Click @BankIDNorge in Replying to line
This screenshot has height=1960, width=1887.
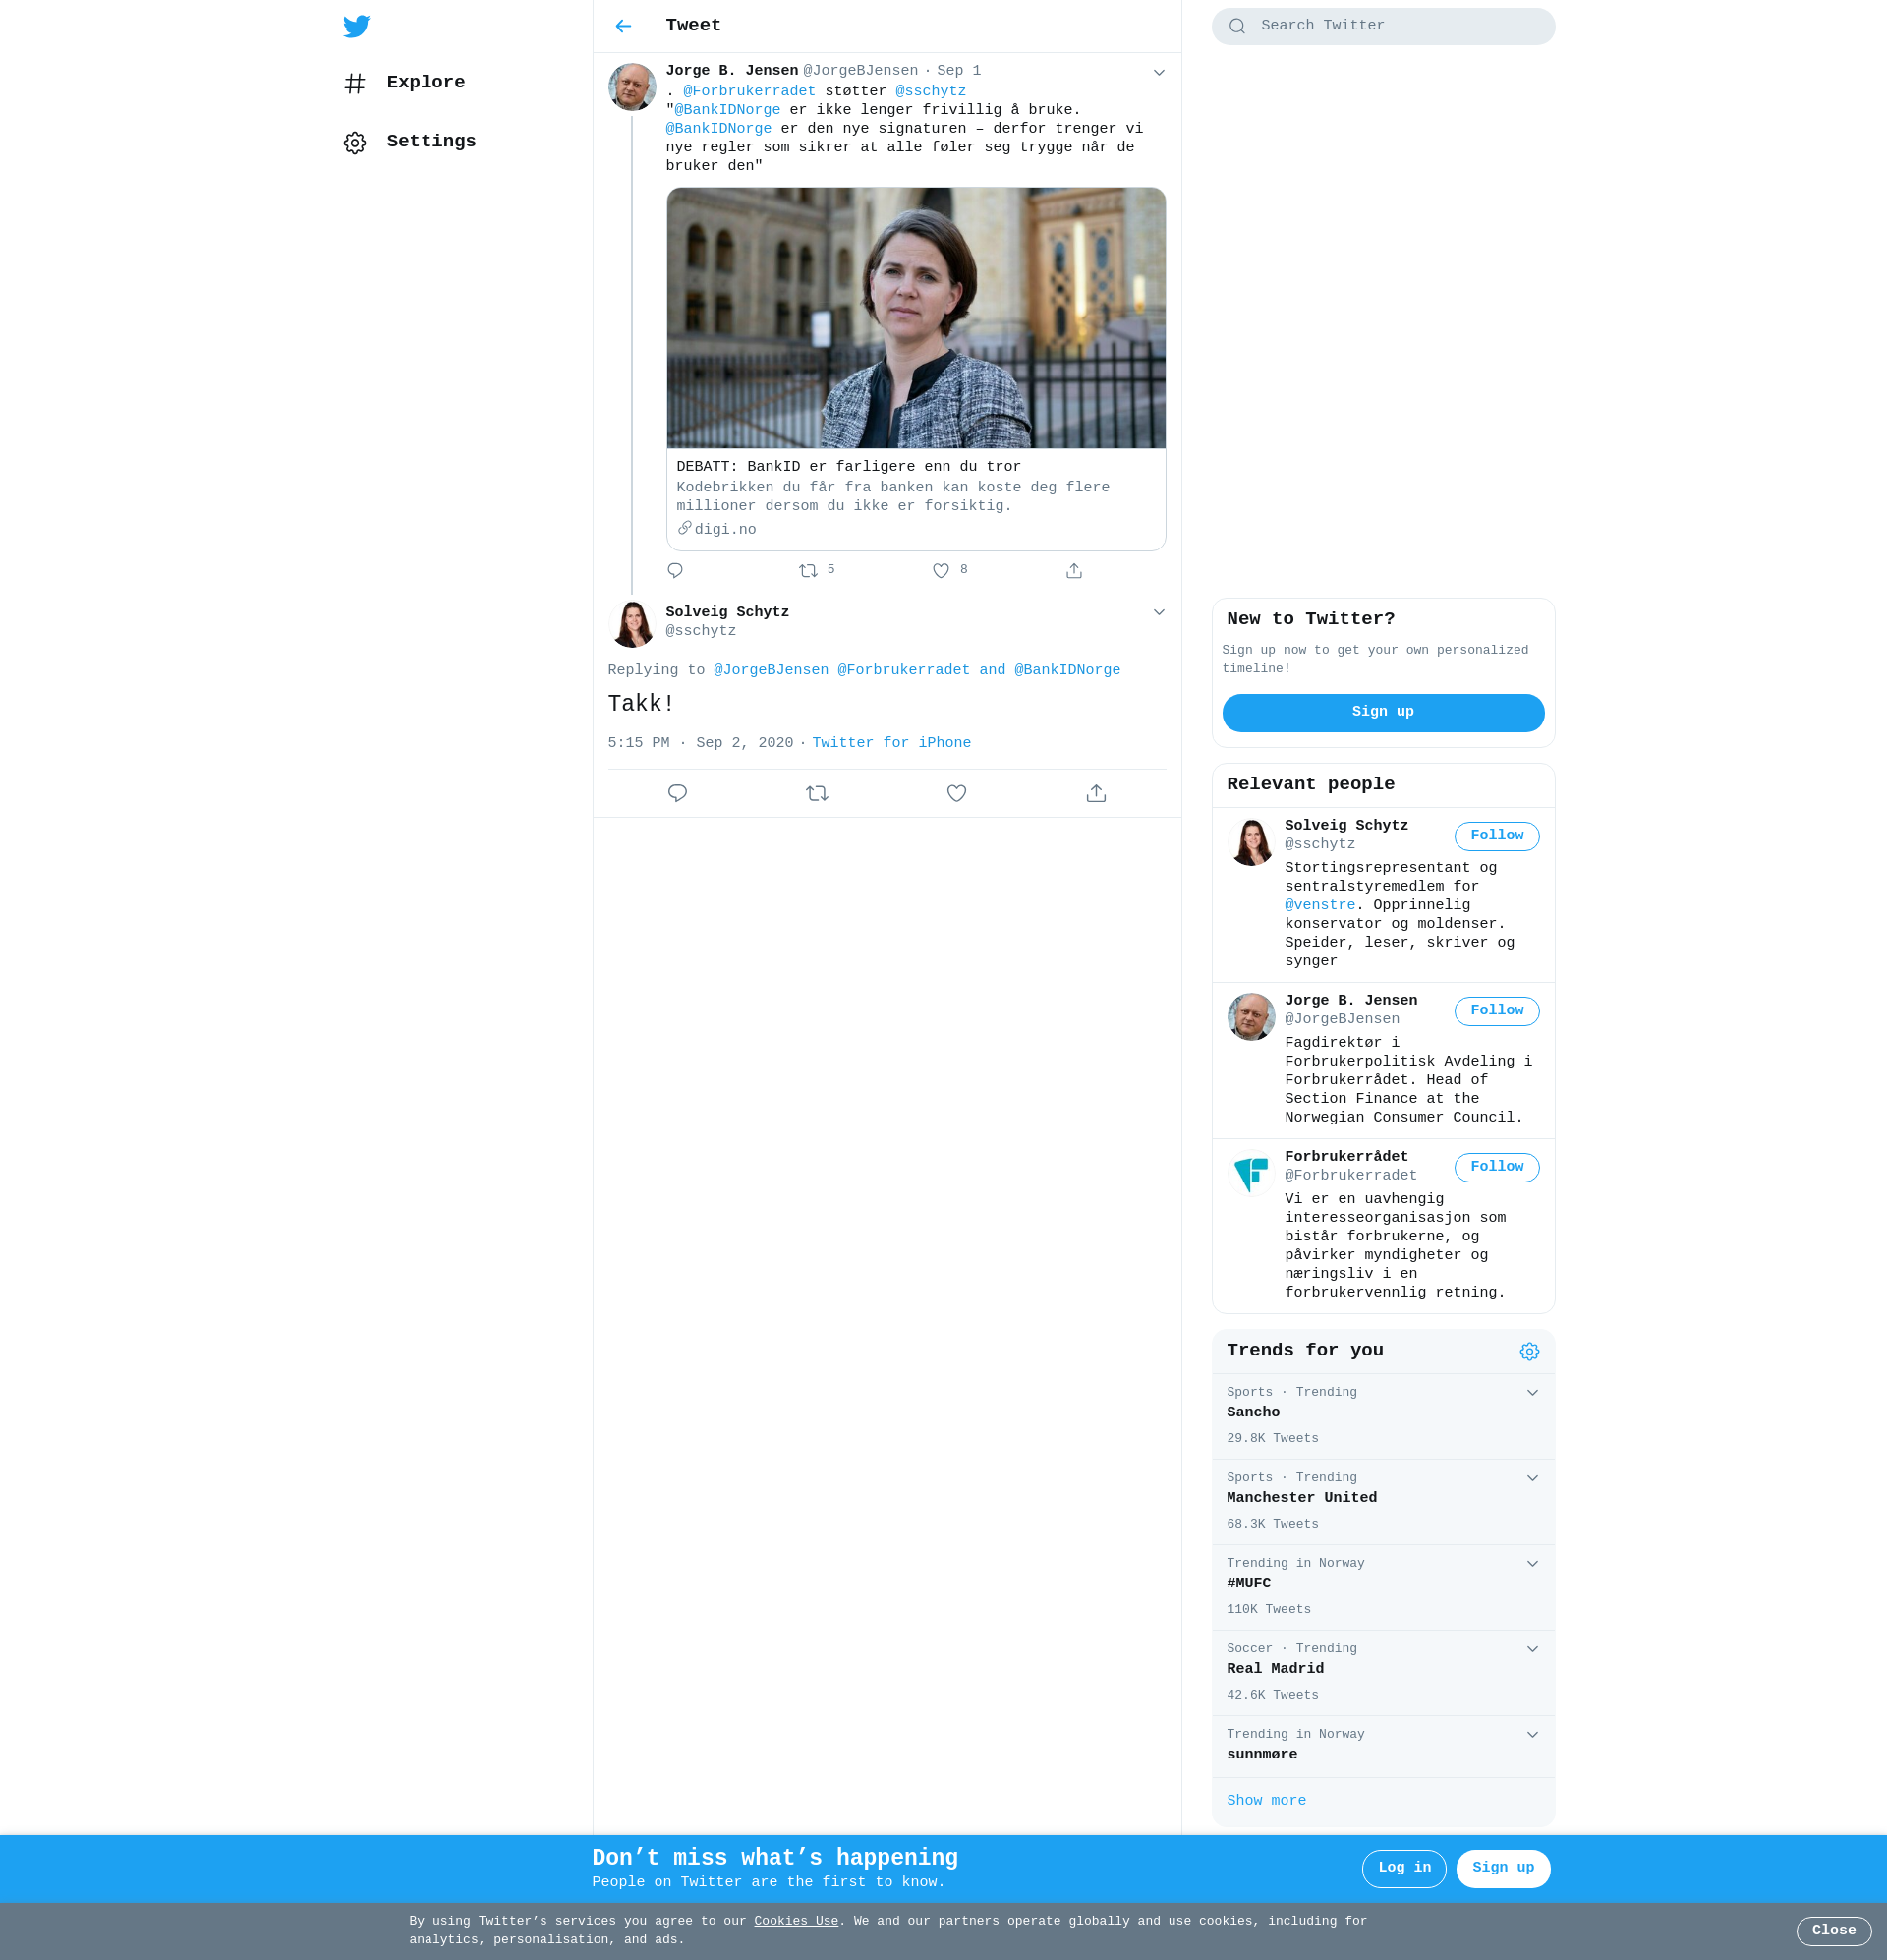(1067, 670)
